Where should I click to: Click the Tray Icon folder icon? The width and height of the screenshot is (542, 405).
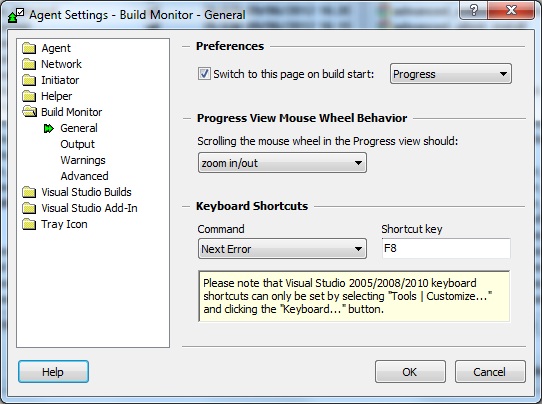pos(29,224)
